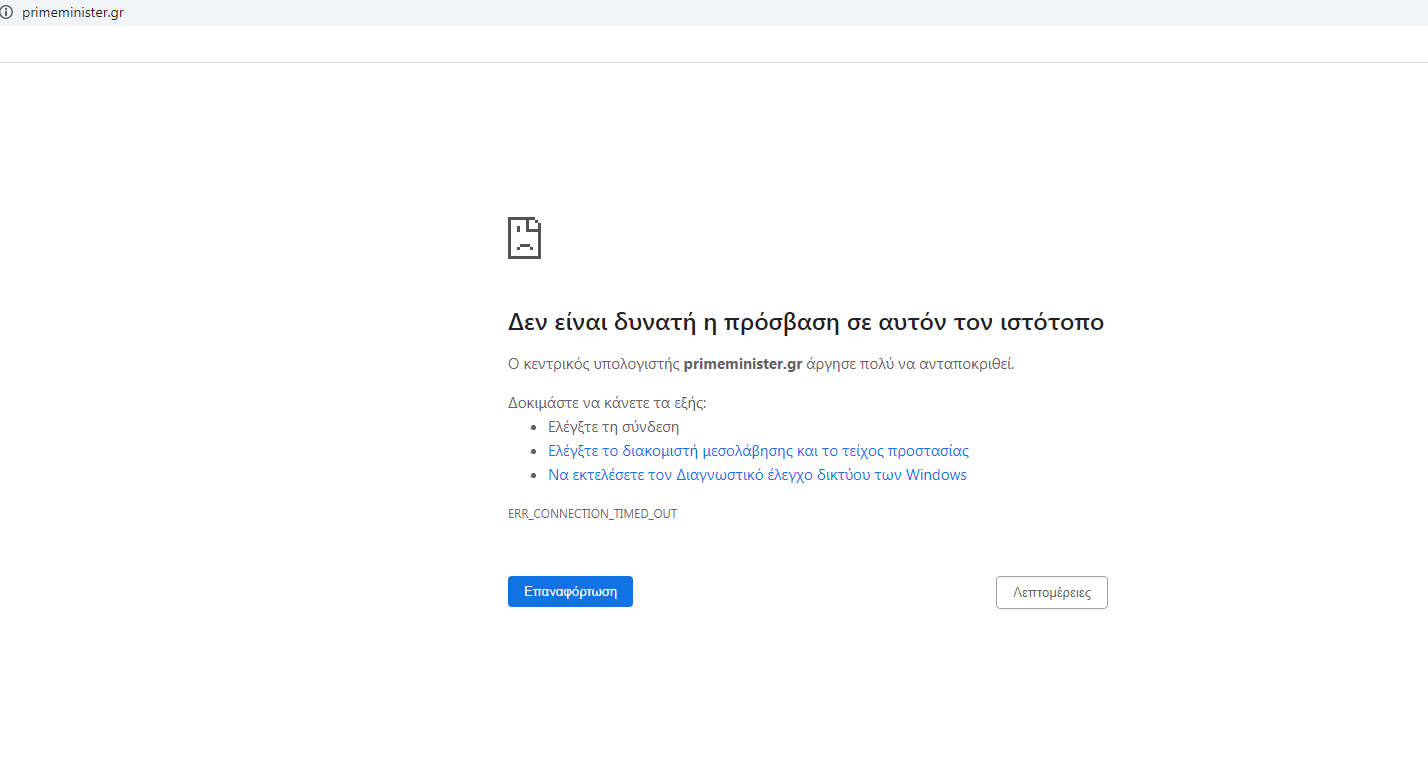
Task: Open the Λεπτομέρειες details button
Action: click(1051, 592)
